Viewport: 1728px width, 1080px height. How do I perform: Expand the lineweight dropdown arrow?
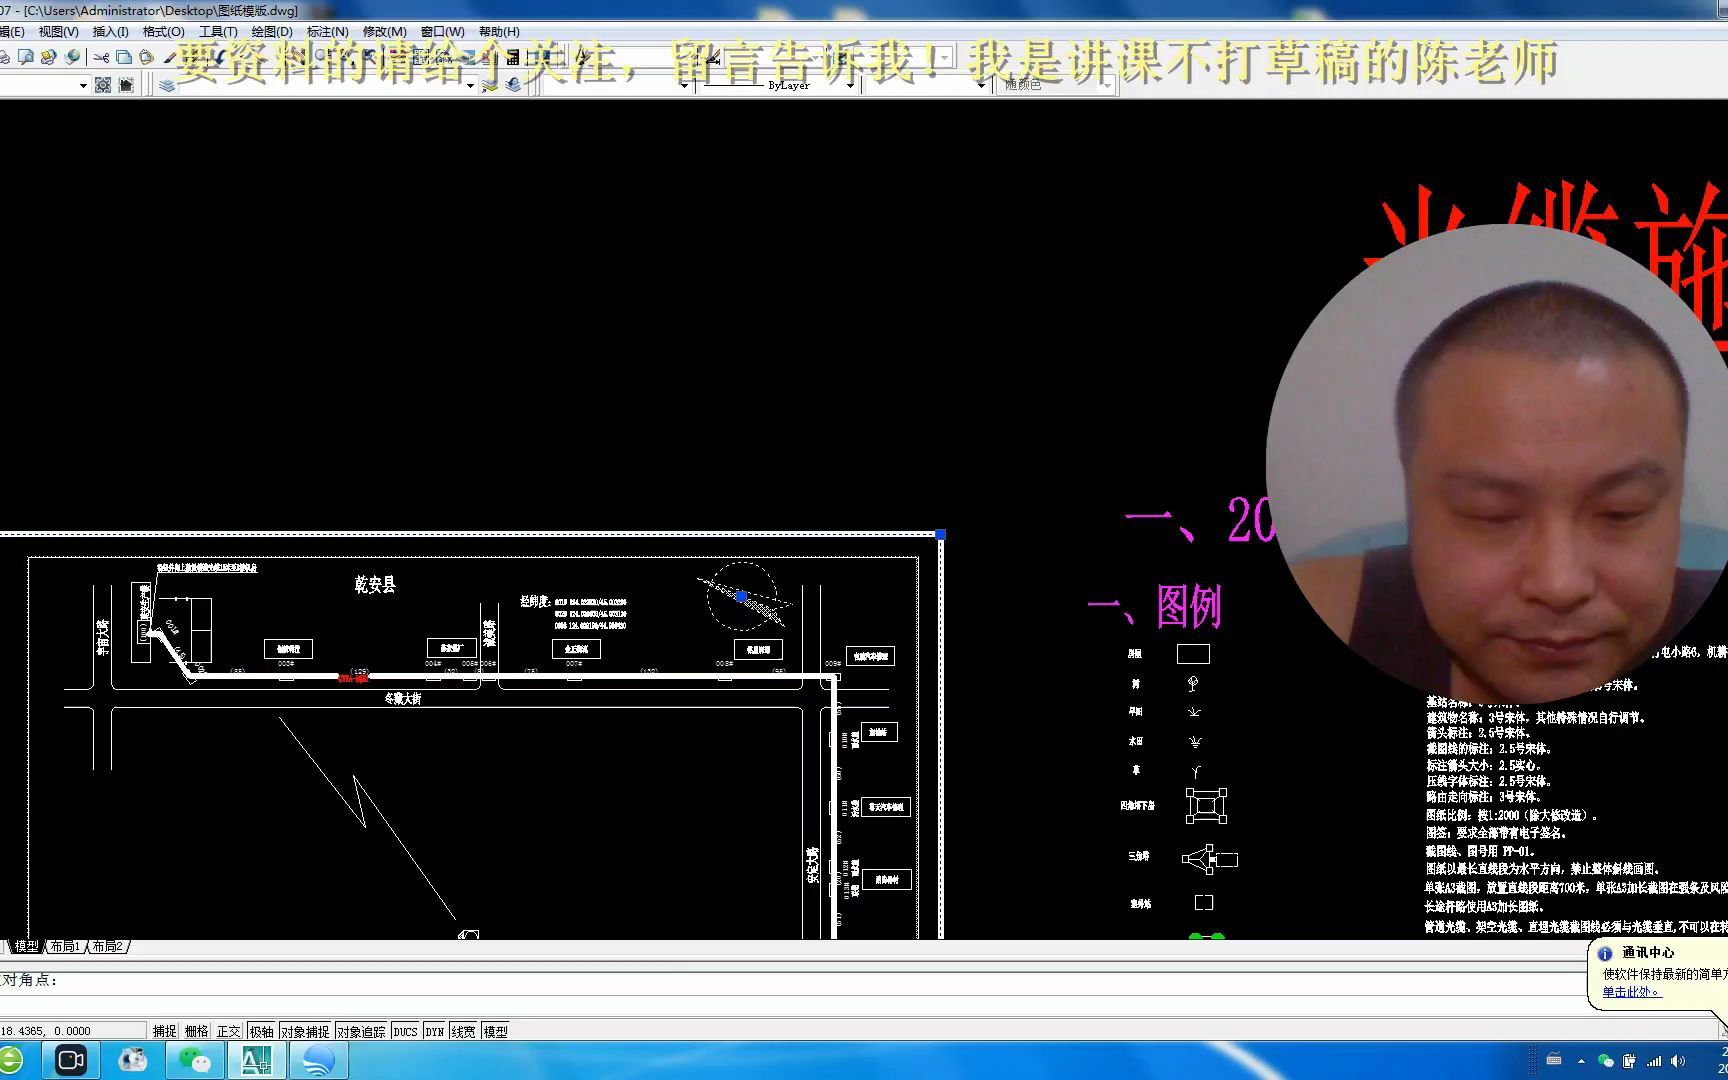[981, 86]
